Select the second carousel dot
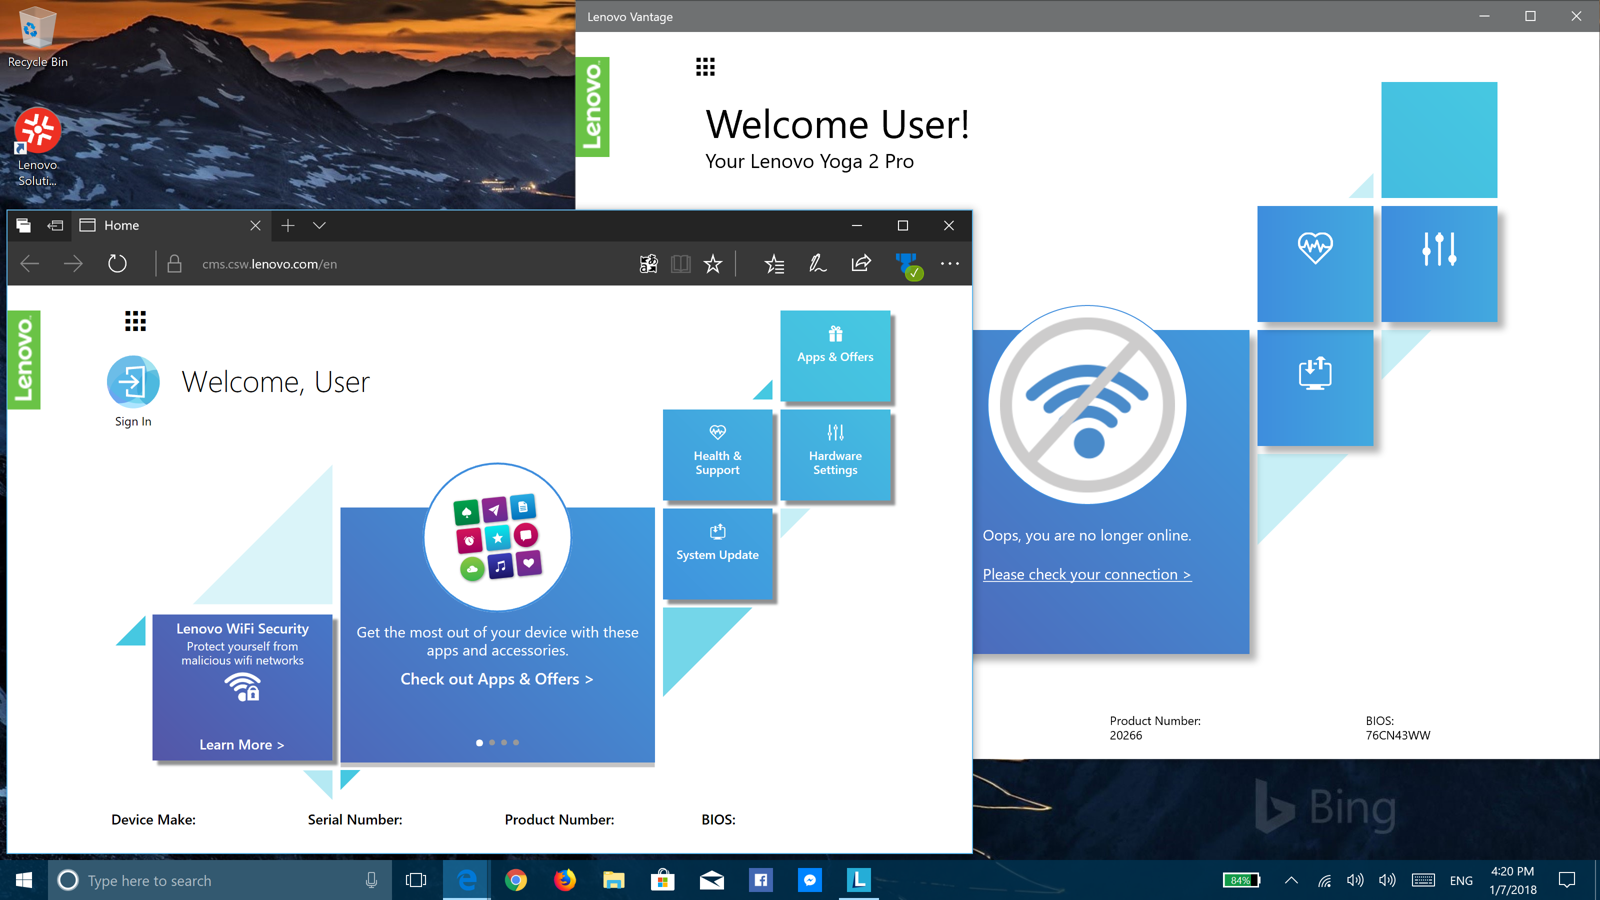 492,743
